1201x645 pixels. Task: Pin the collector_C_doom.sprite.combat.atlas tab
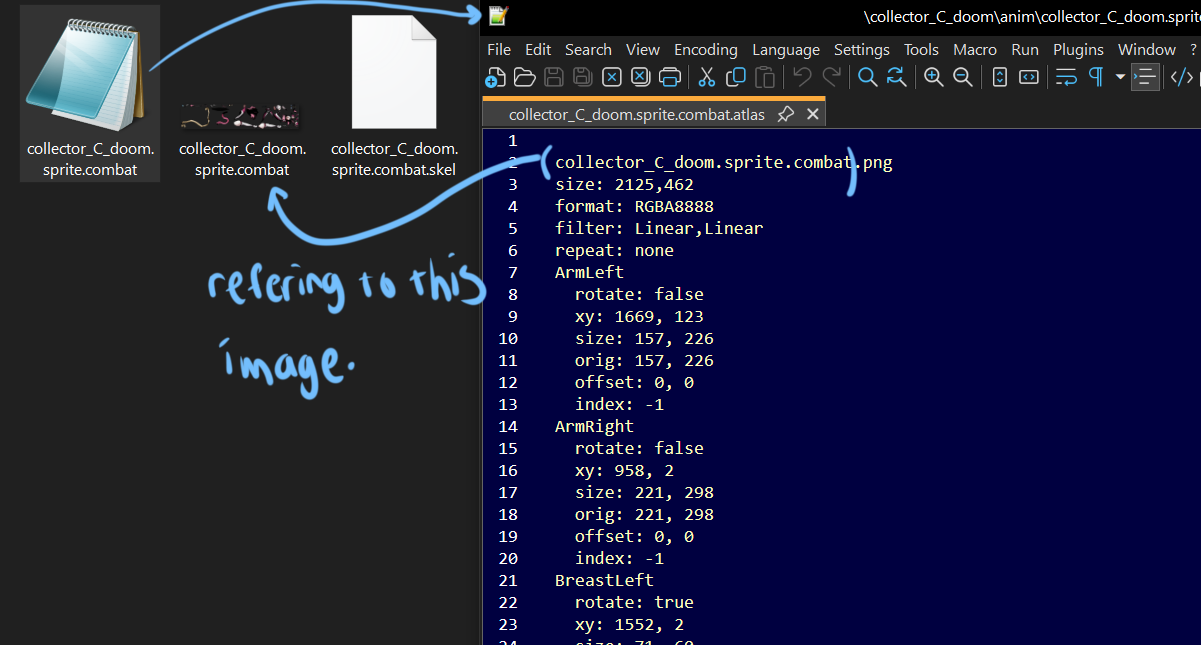coord(786,115)
